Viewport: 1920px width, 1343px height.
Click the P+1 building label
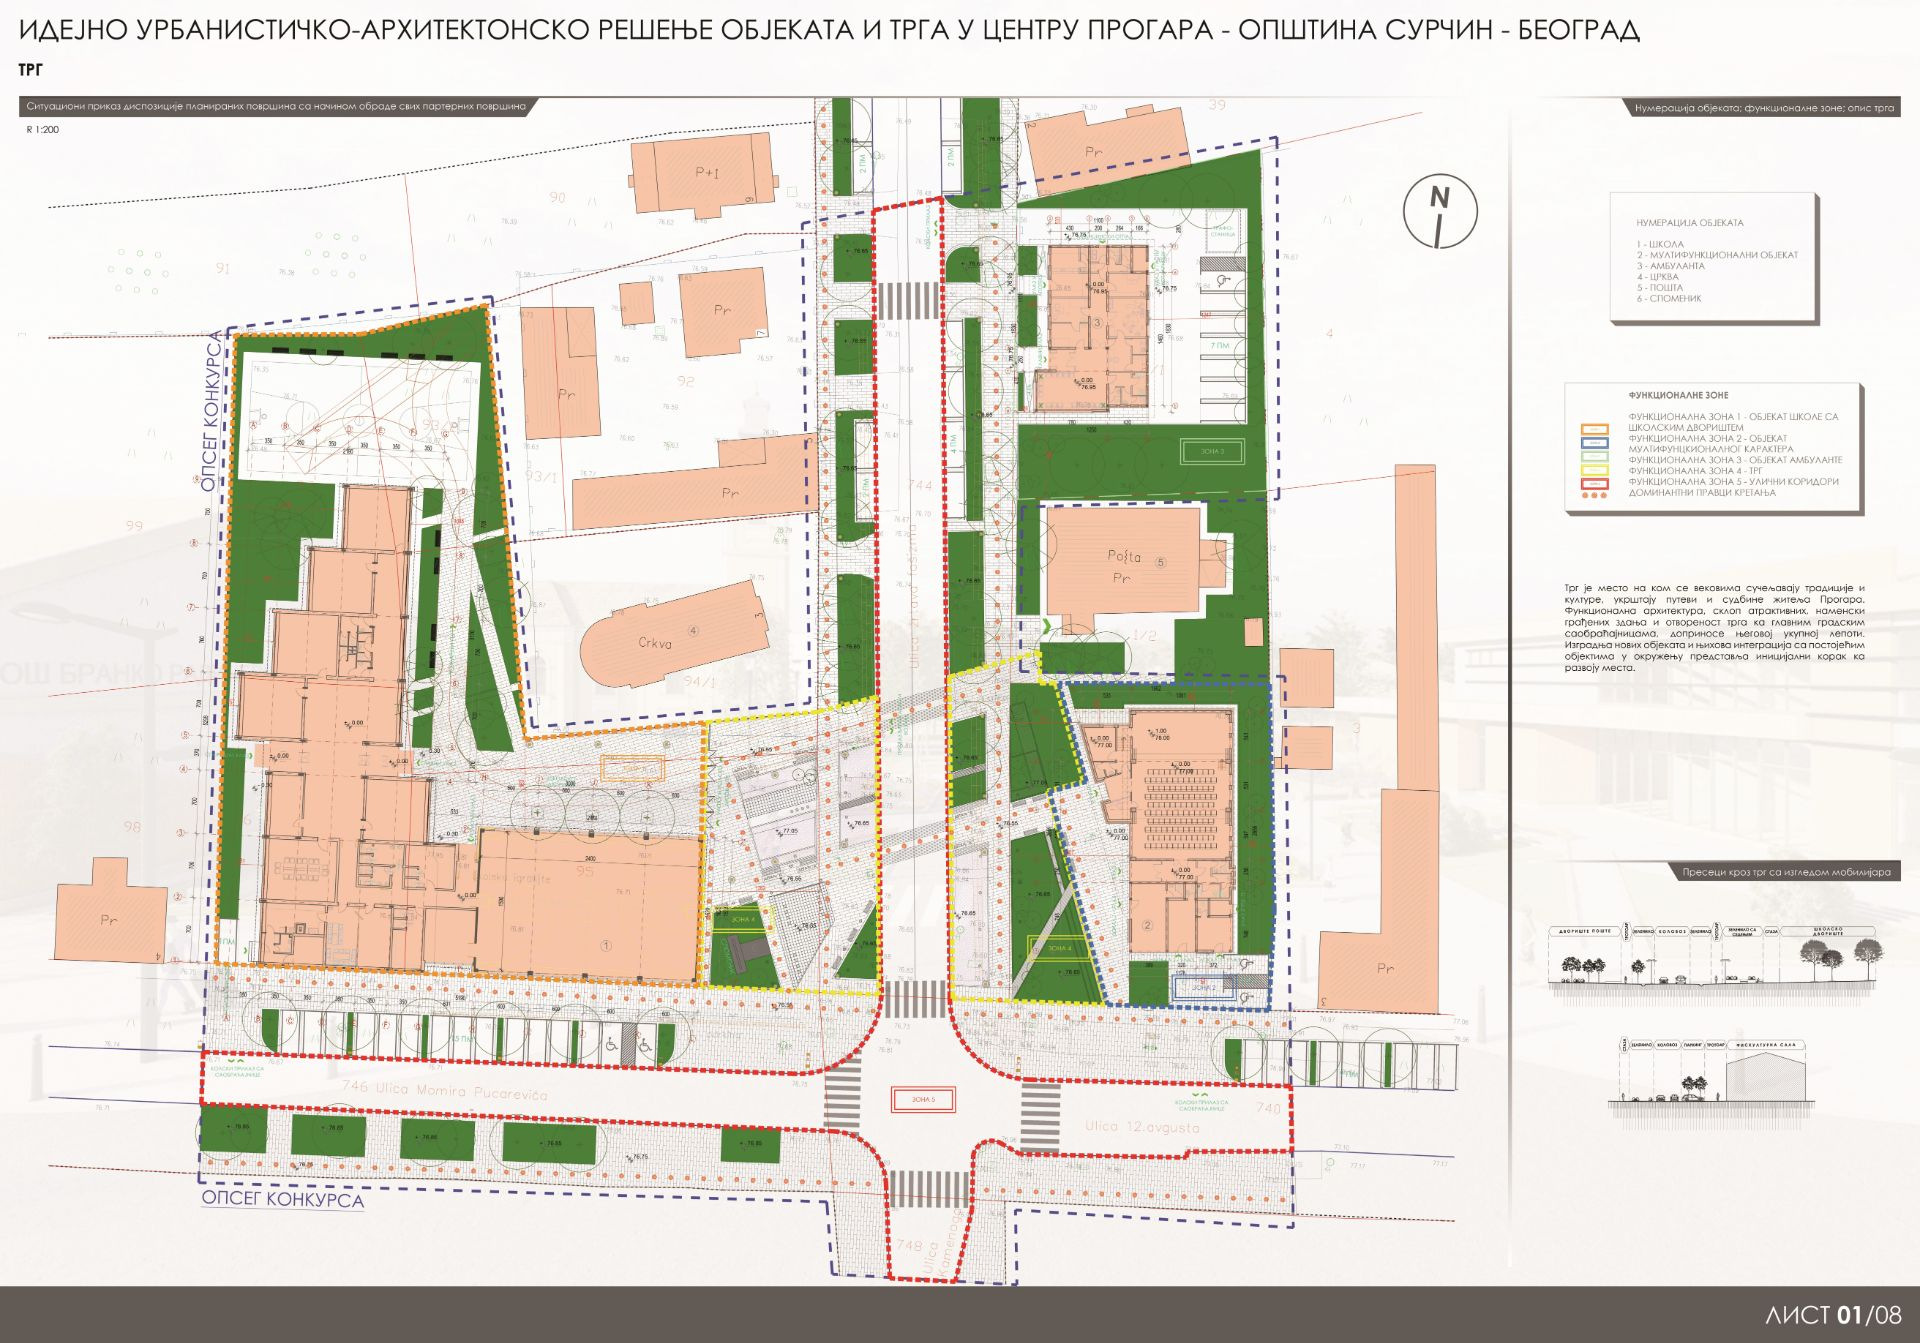tap(706, 173)
